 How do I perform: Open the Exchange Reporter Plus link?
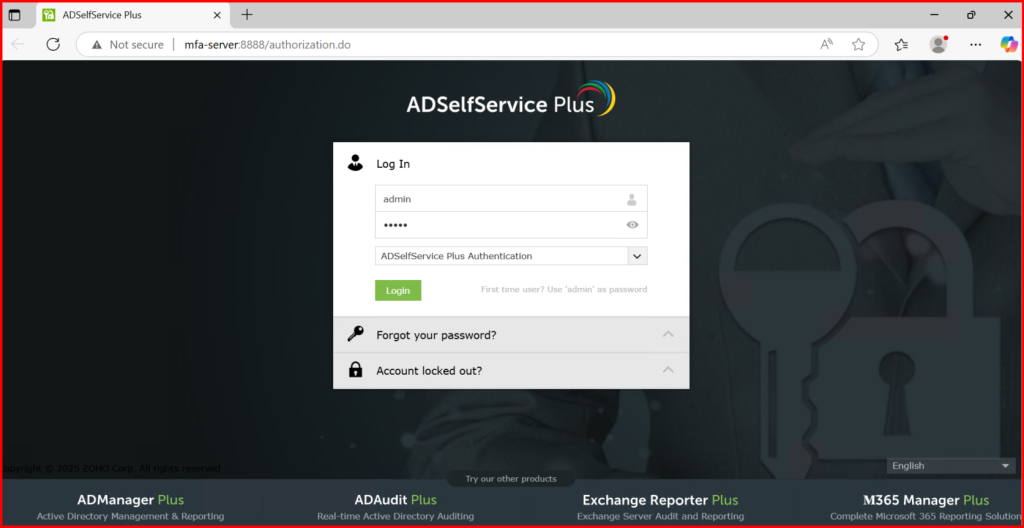[x=660, y=500]
